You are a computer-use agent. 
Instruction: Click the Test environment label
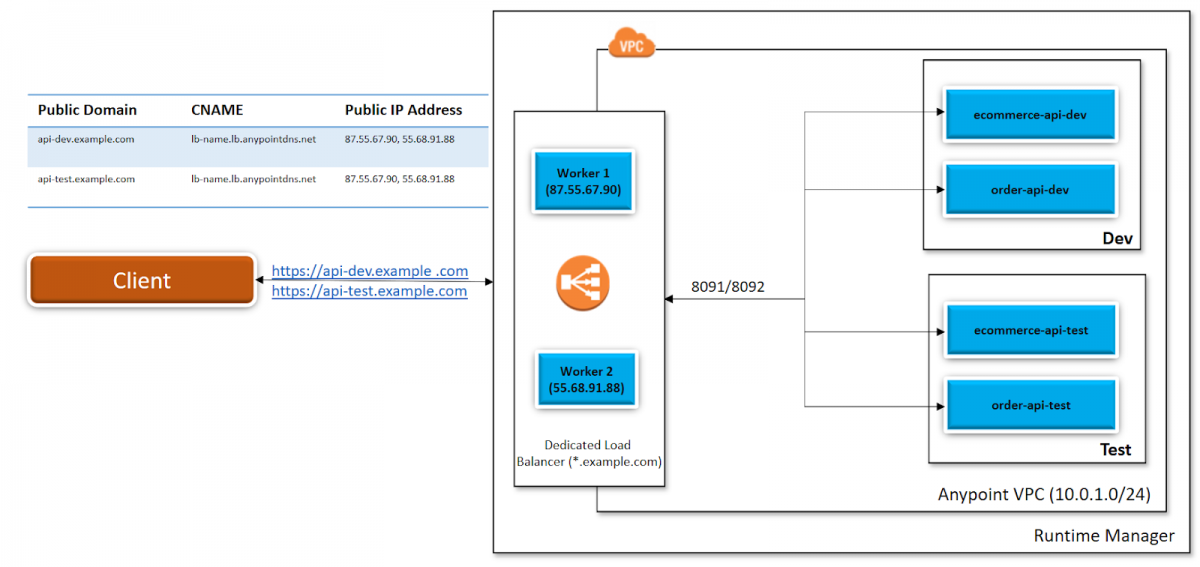1116,449
